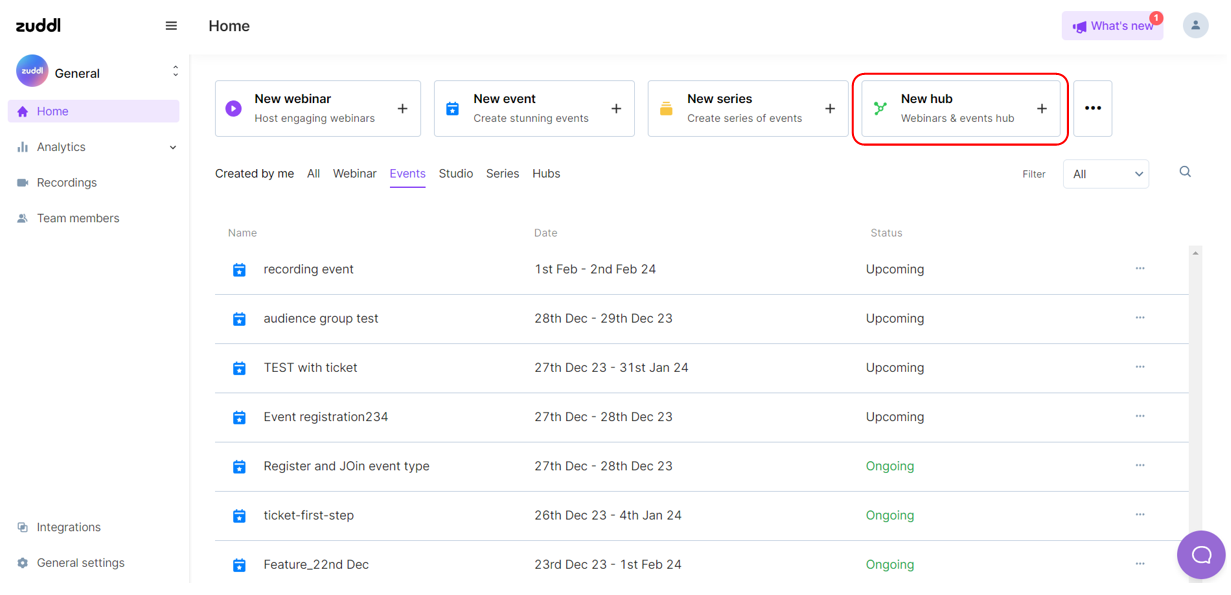Image resolution: width=1231 pixels, height=595 pixels.
Task: Click the zuddl logo
Action: [x=38, y=25]
